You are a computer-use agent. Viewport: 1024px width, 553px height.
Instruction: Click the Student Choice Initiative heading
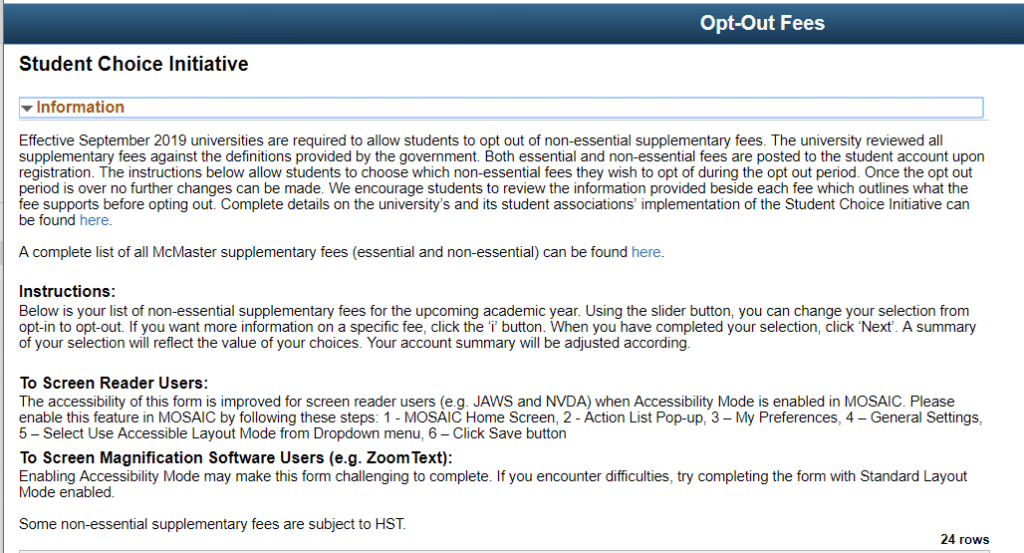(133, 65)
